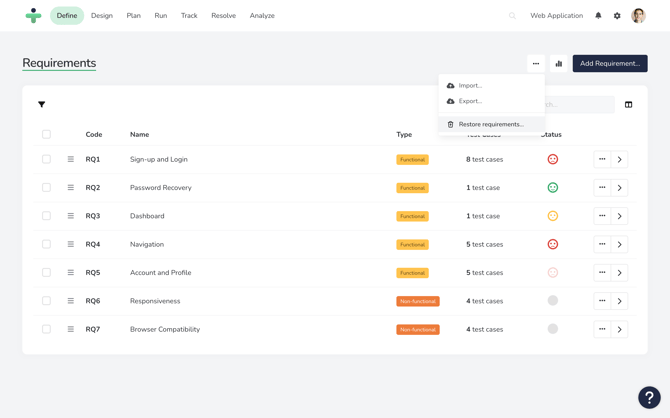
Task: Open the Web Application project selector
Action: point(556,16)
